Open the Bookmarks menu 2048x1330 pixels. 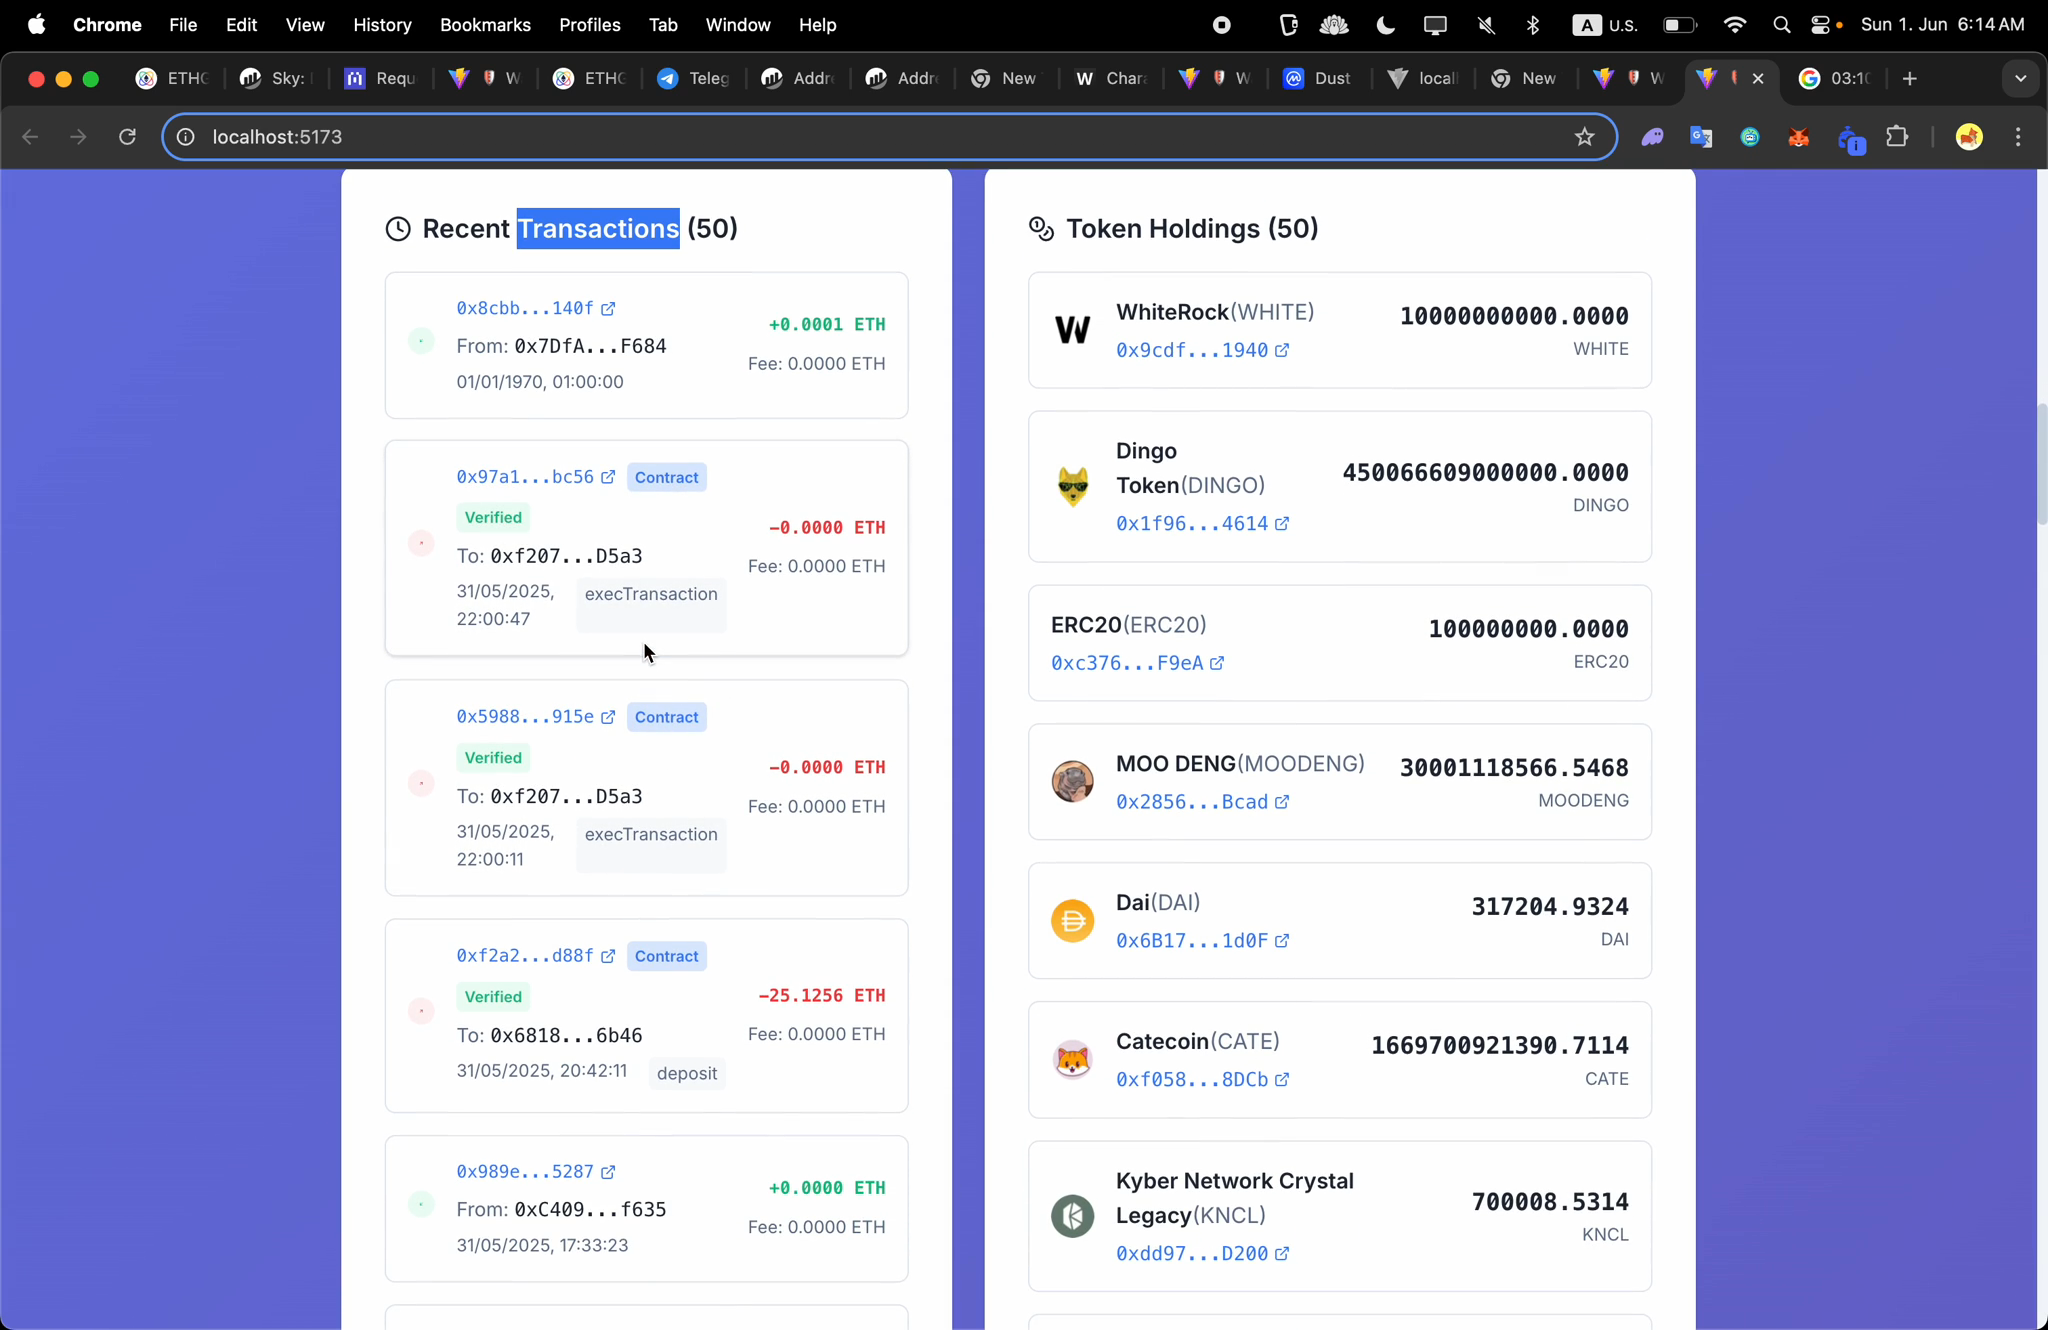tap(485, 25)
